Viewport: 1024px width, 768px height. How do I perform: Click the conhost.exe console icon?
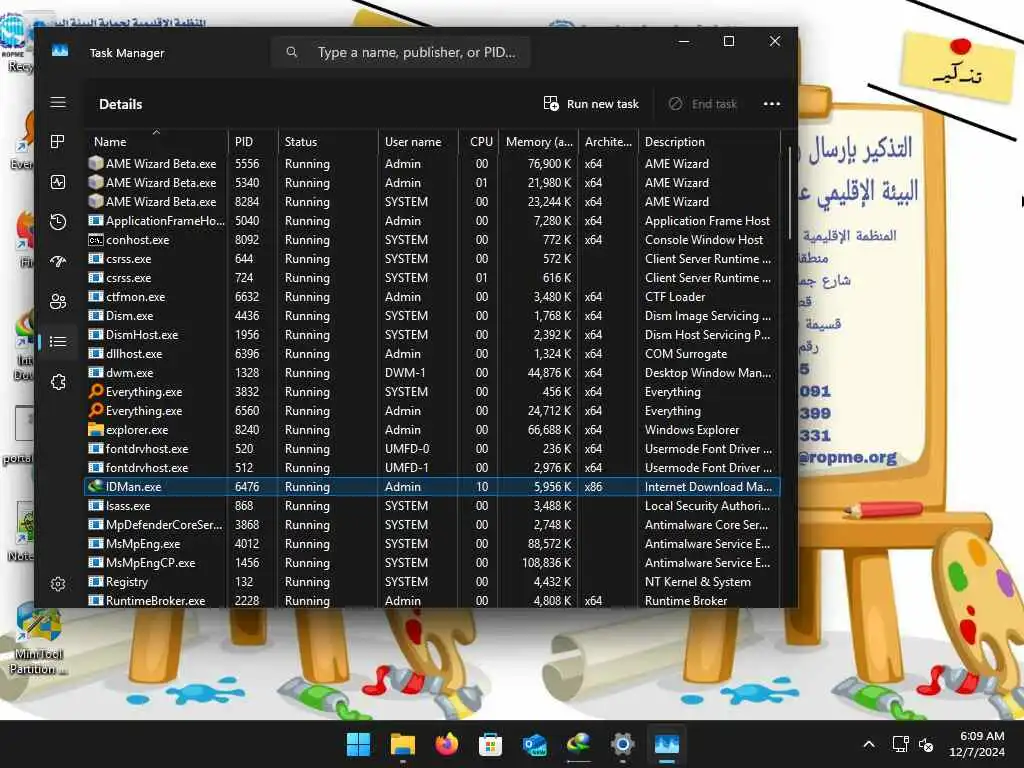click(x=96, y=240)
